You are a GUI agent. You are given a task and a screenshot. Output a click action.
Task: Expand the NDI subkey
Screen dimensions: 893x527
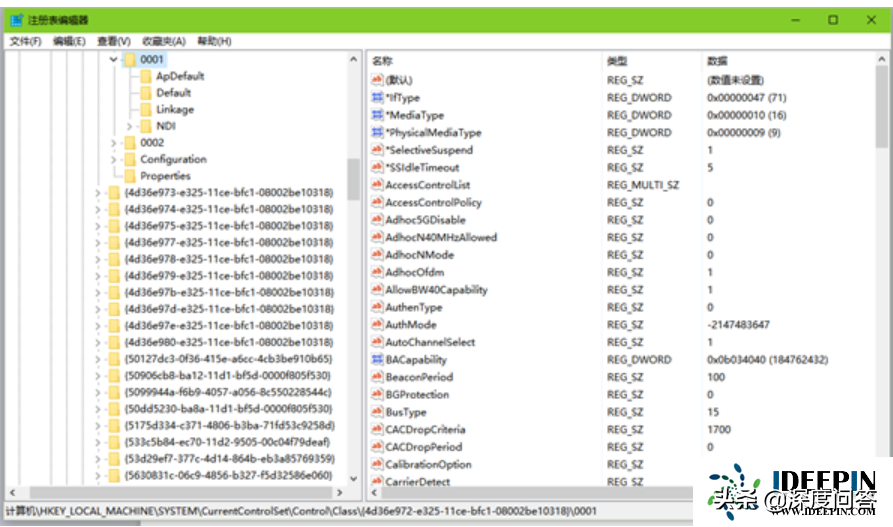tap(129, 126)
